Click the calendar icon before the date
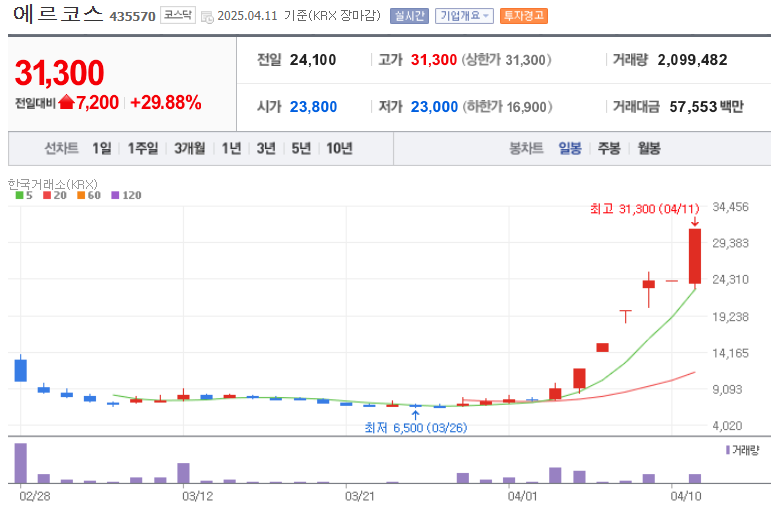The image size is (771, 510). [208, 17]
